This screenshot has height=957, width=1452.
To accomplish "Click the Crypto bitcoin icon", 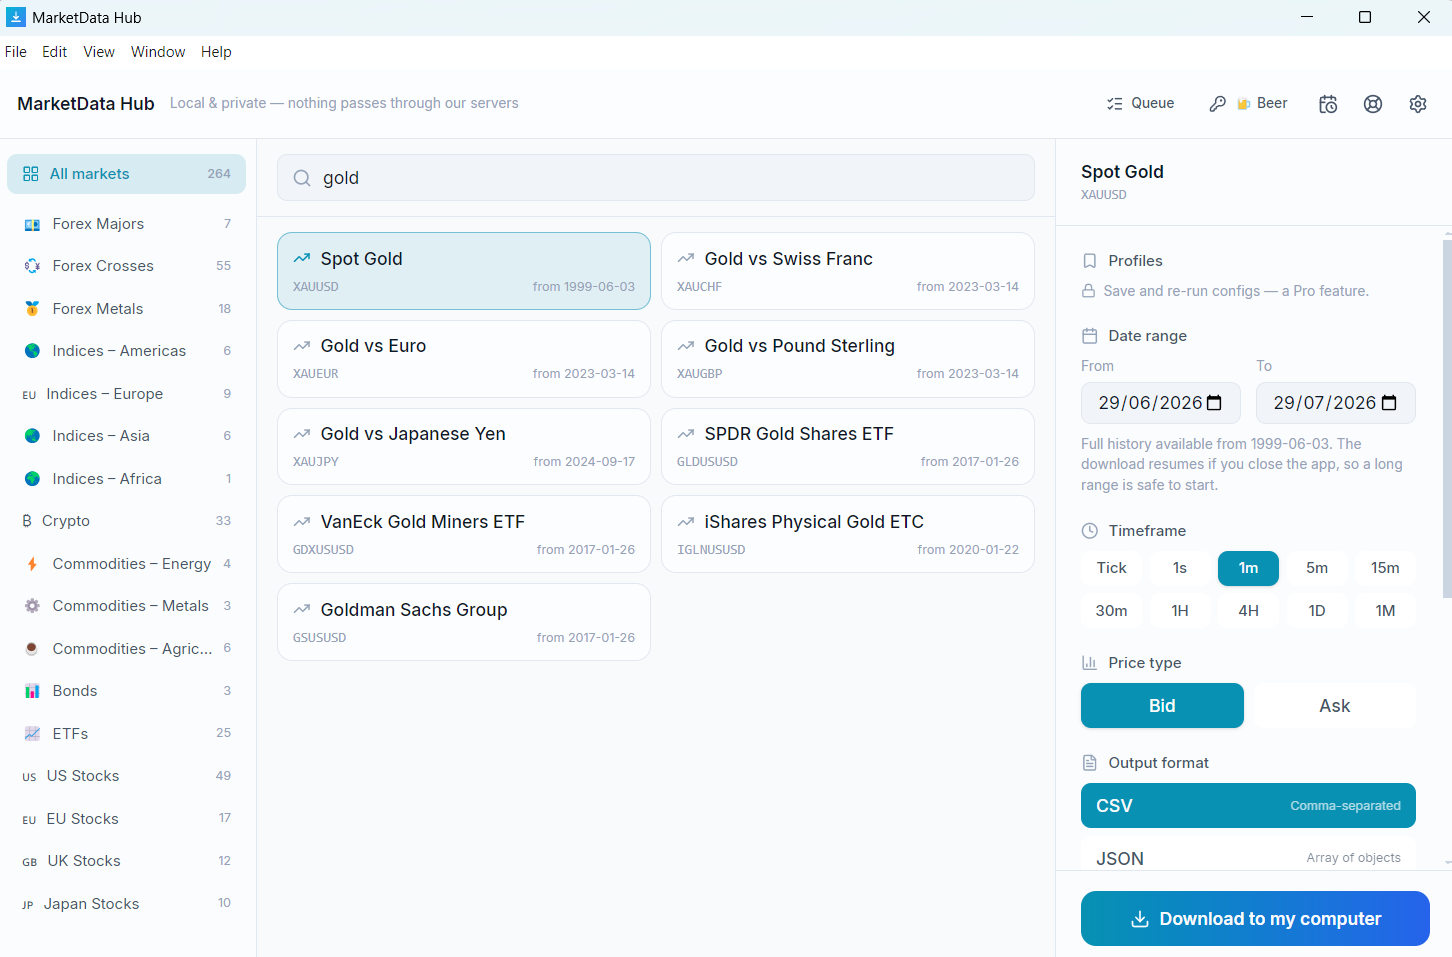I will point(27,521).
